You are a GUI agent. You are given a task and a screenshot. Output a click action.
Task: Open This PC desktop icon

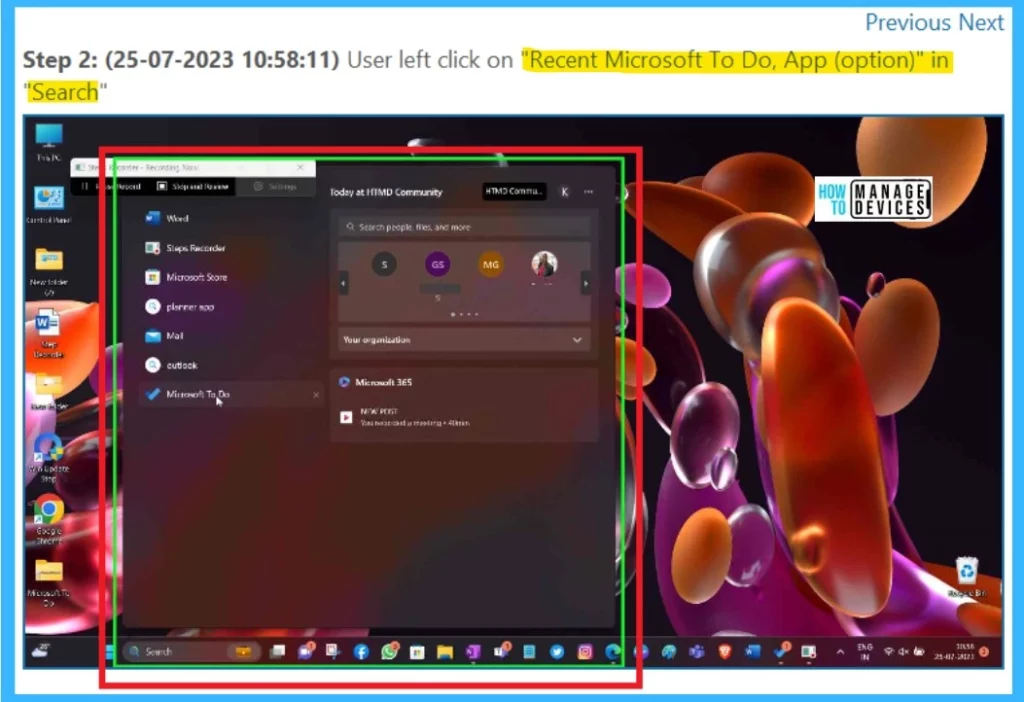pyautogui.click(x=49, y=142)
